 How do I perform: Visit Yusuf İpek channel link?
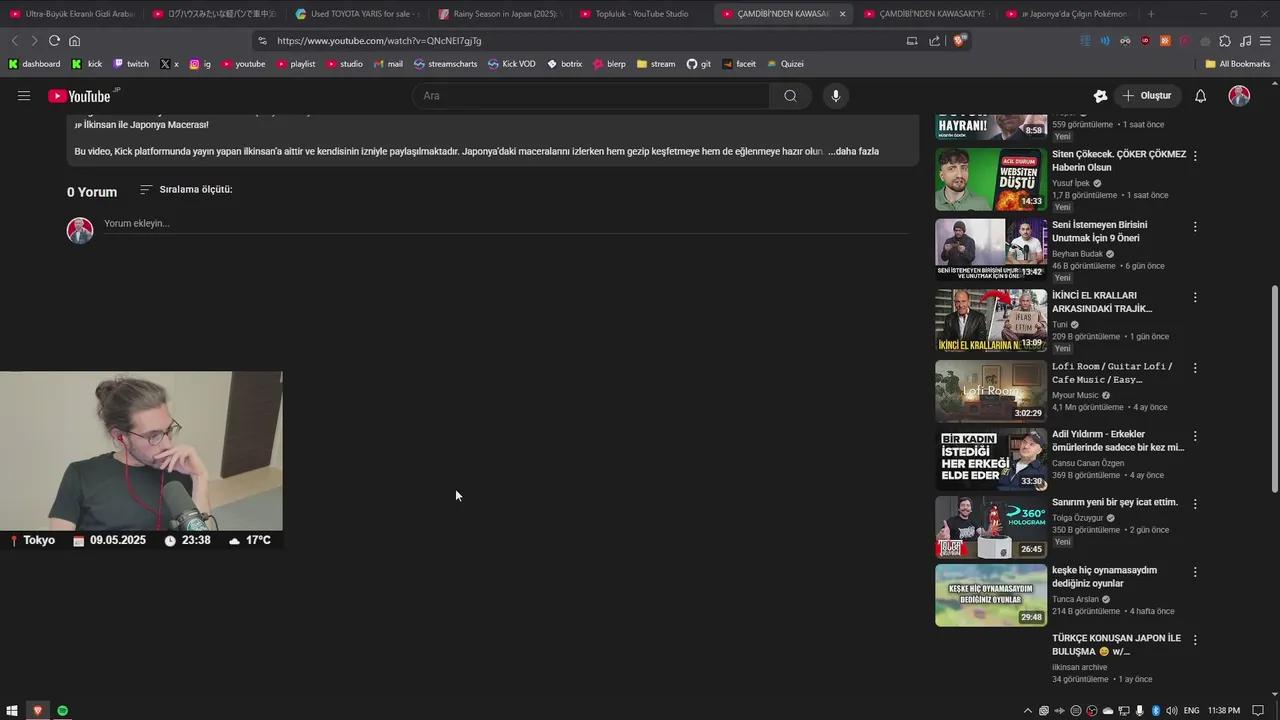[x=1070, y=183]
